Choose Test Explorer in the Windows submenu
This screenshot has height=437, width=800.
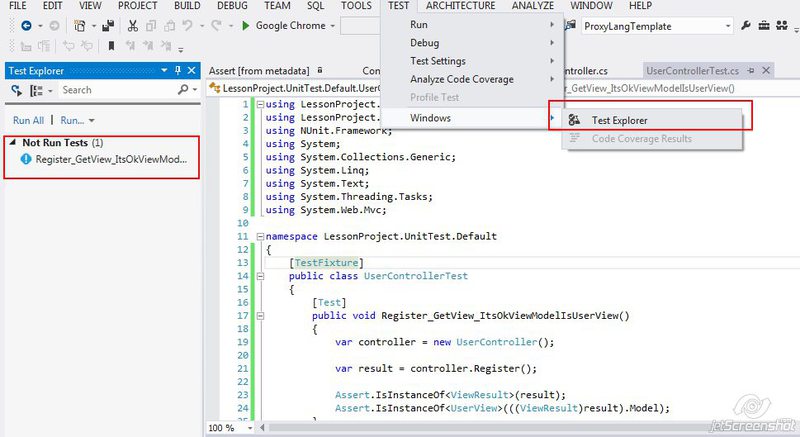(653, 120)
